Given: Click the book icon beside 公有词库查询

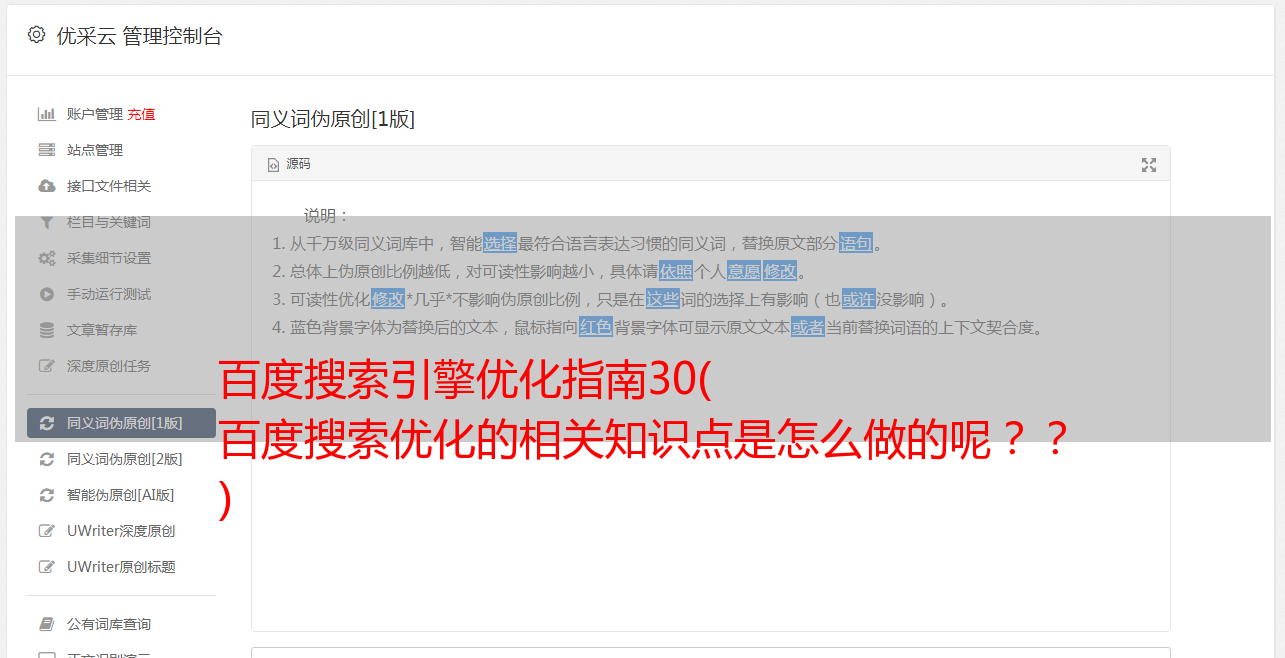Looking at the screenshot, I should (x=46, y=624).
